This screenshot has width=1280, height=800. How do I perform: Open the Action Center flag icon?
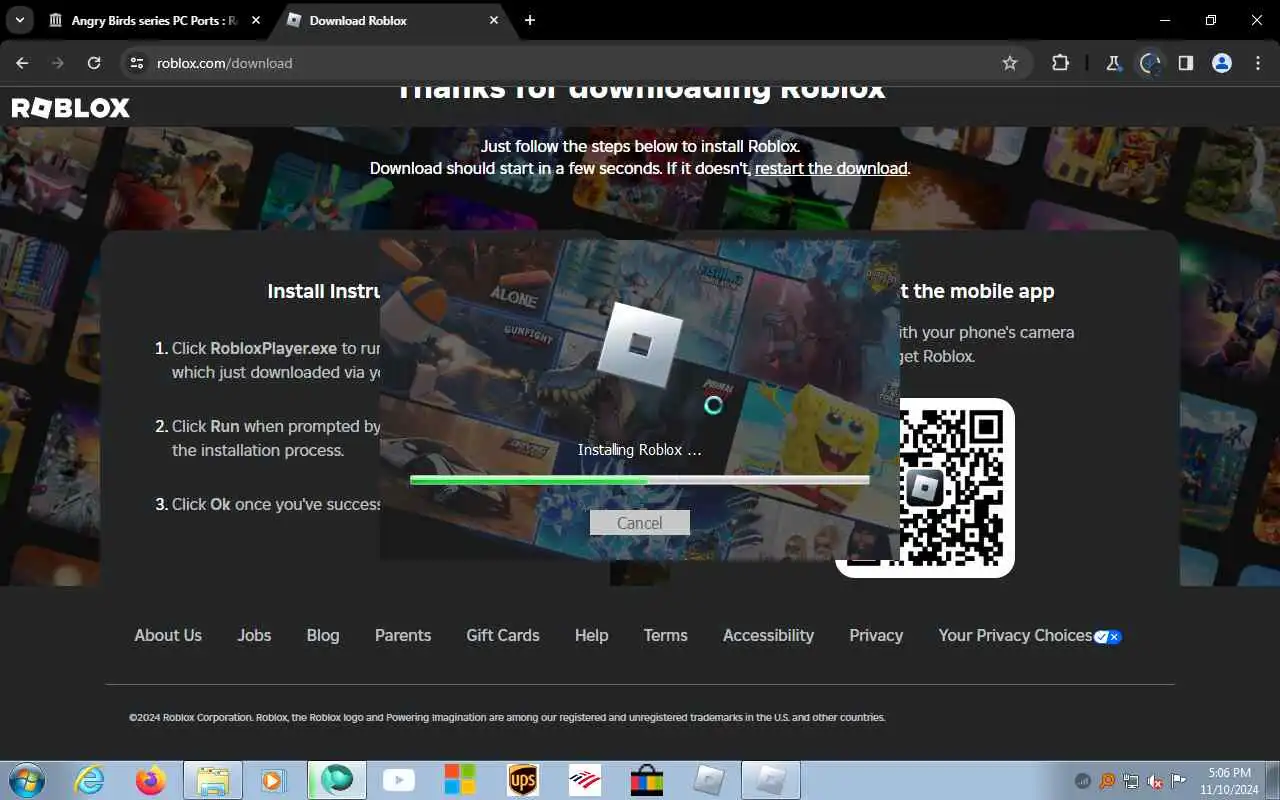tap(1179, 781)
